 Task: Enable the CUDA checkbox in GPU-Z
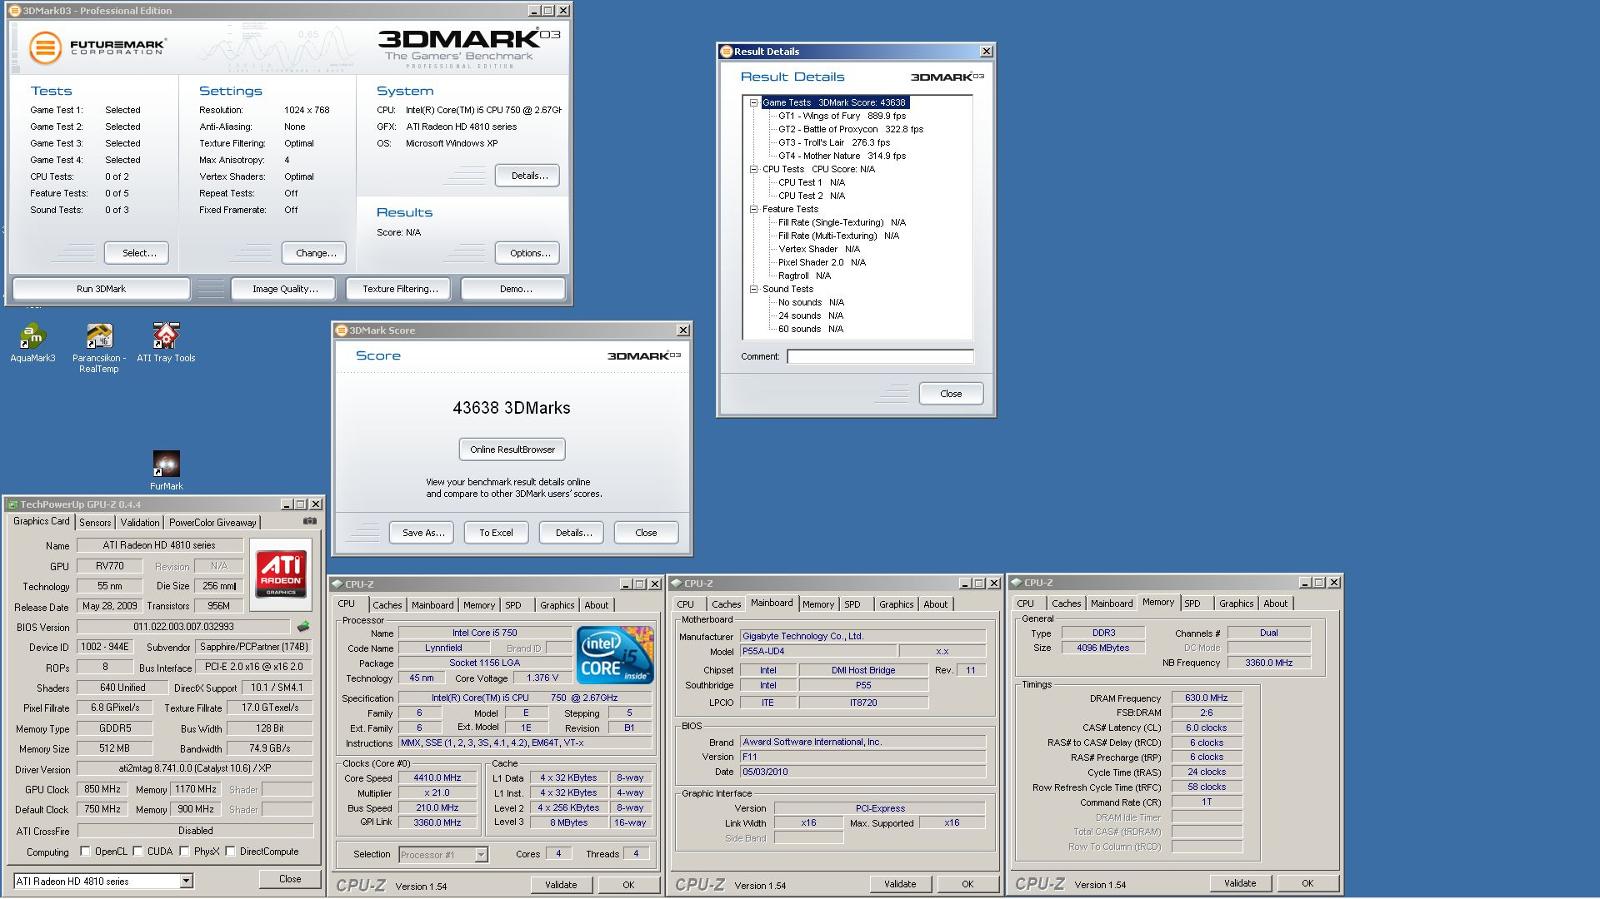(138, 851)
